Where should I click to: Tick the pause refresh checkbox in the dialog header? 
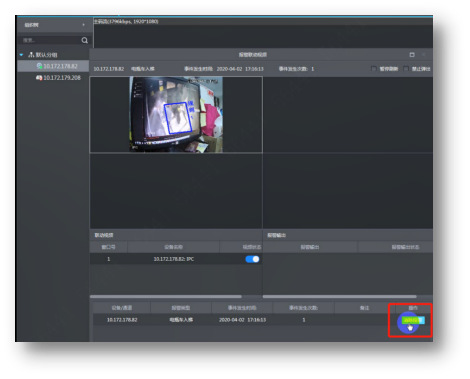(374, 69)
